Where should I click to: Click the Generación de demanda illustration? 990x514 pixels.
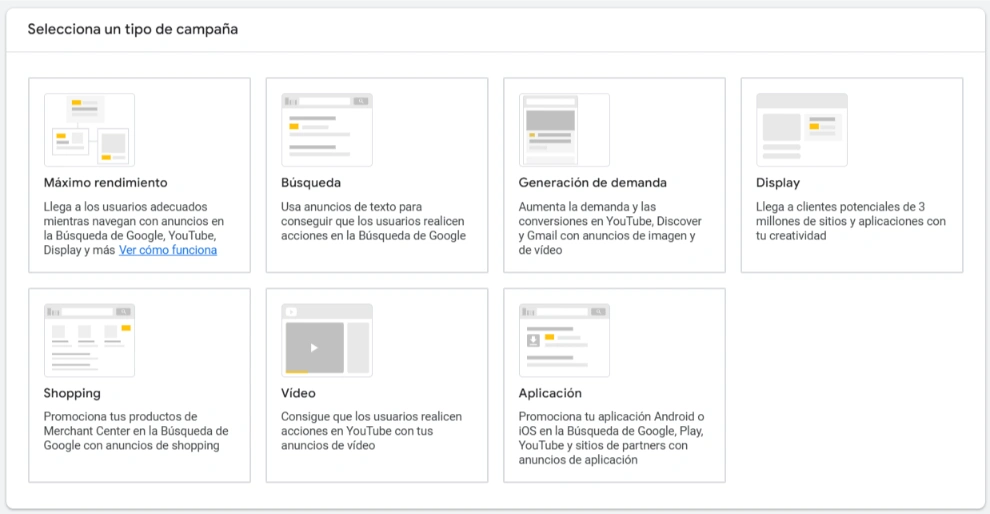(564, 130)
